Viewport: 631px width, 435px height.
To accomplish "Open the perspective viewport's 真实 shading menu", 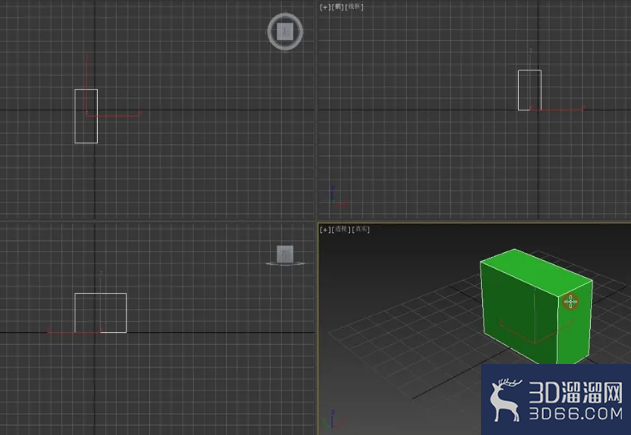I will (x=361, y=229).
